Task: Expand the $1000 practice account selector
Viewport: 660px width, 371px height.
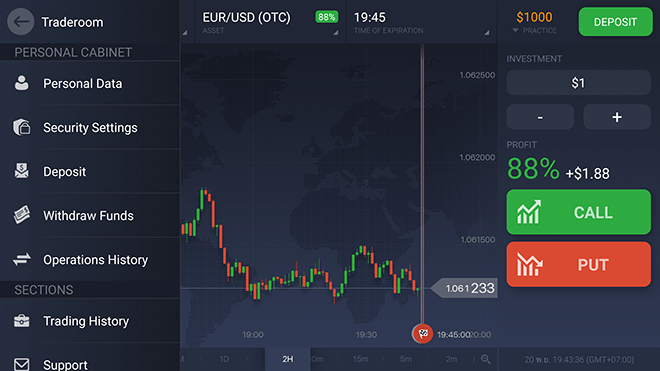Action: pos(534,22)
